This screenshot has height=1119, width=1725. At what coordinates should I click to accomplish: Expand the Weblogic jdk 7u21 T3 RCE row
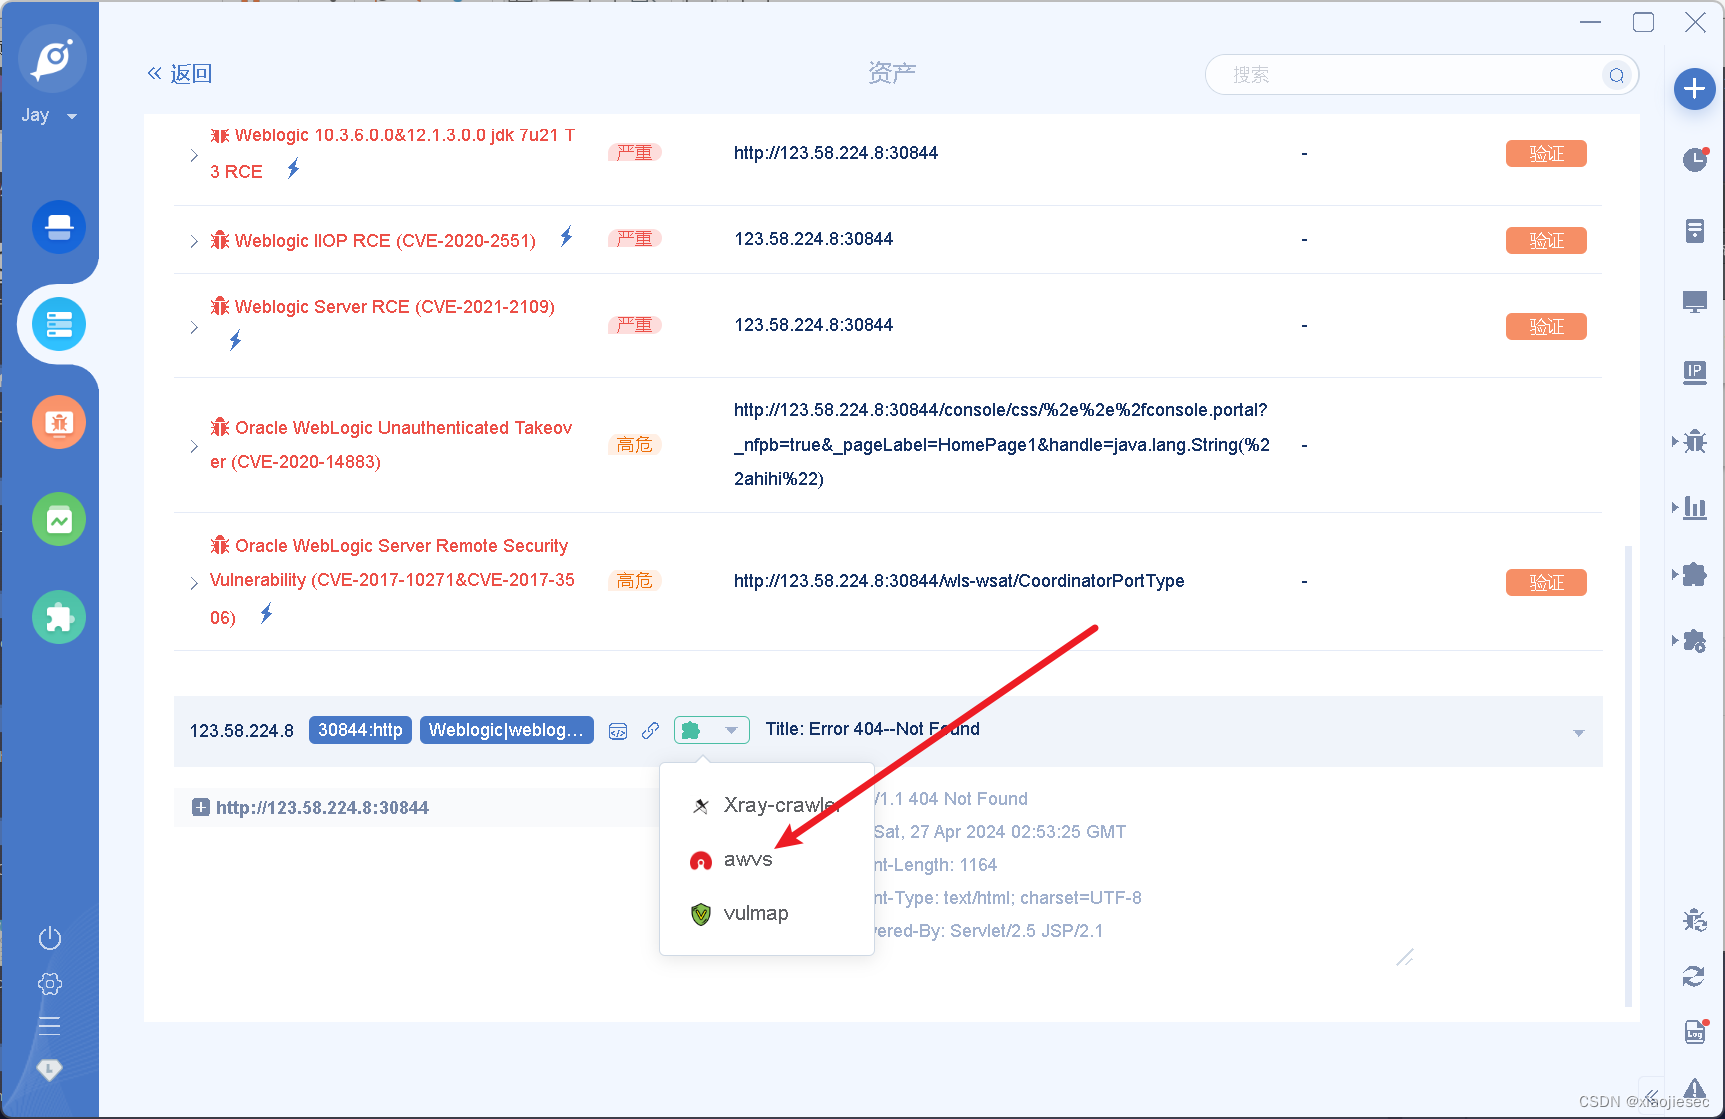[194, 155]
